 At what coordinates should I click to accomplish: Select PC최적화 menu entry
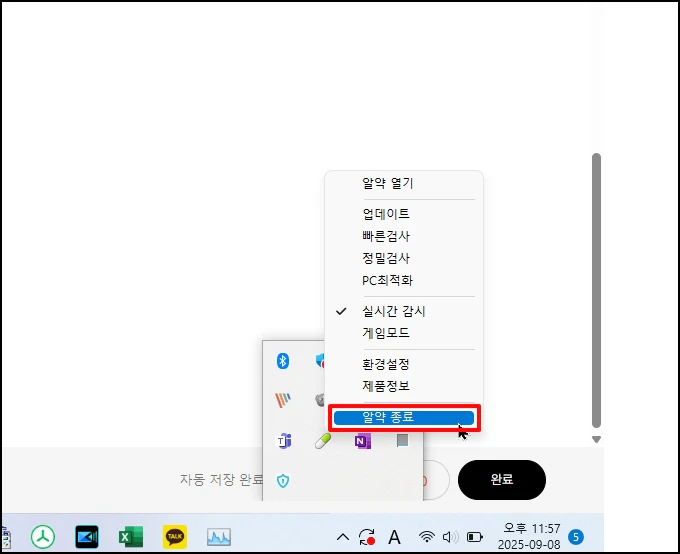click(x=404, y=280)
